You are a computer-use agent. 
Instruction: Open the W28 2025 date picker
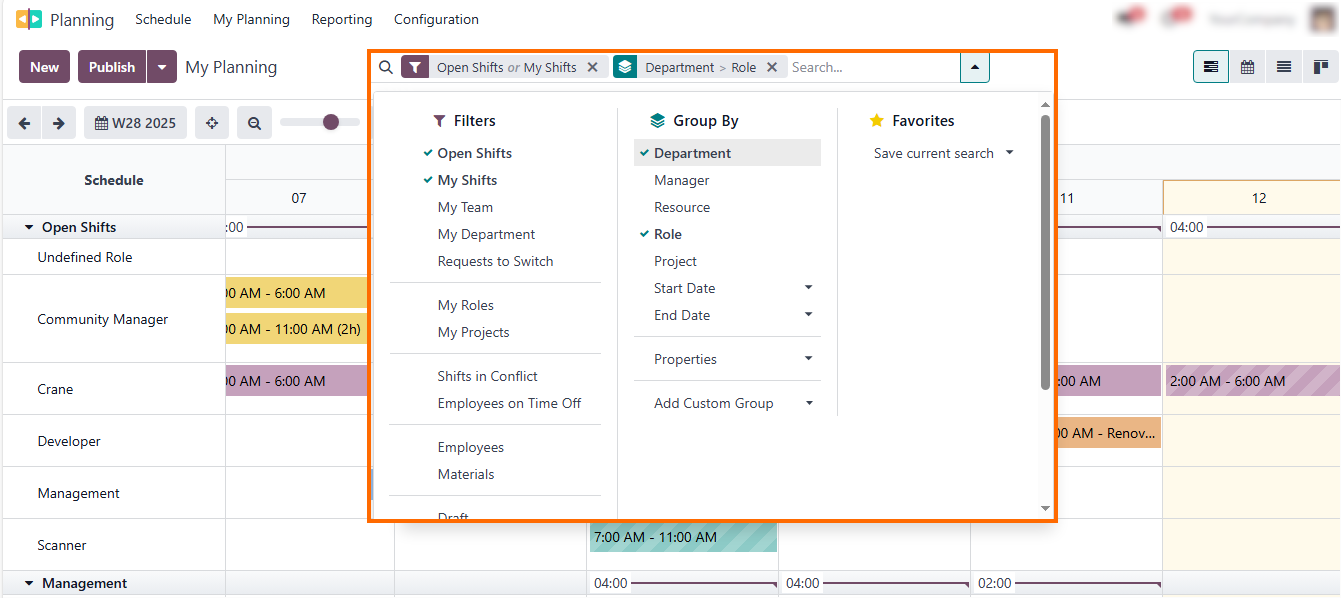click(135, 122)
